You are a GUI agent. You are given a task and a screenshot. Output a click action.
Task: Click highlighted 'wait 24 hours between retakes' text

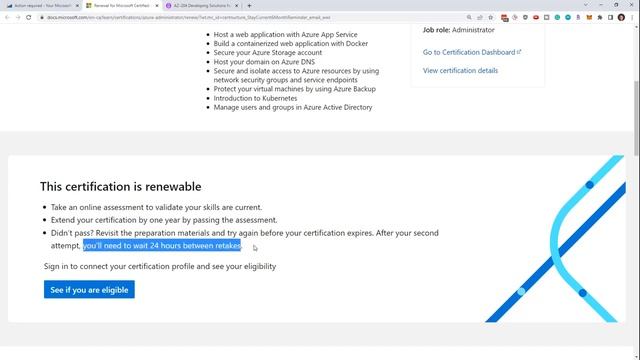click(x=162, y=246)
